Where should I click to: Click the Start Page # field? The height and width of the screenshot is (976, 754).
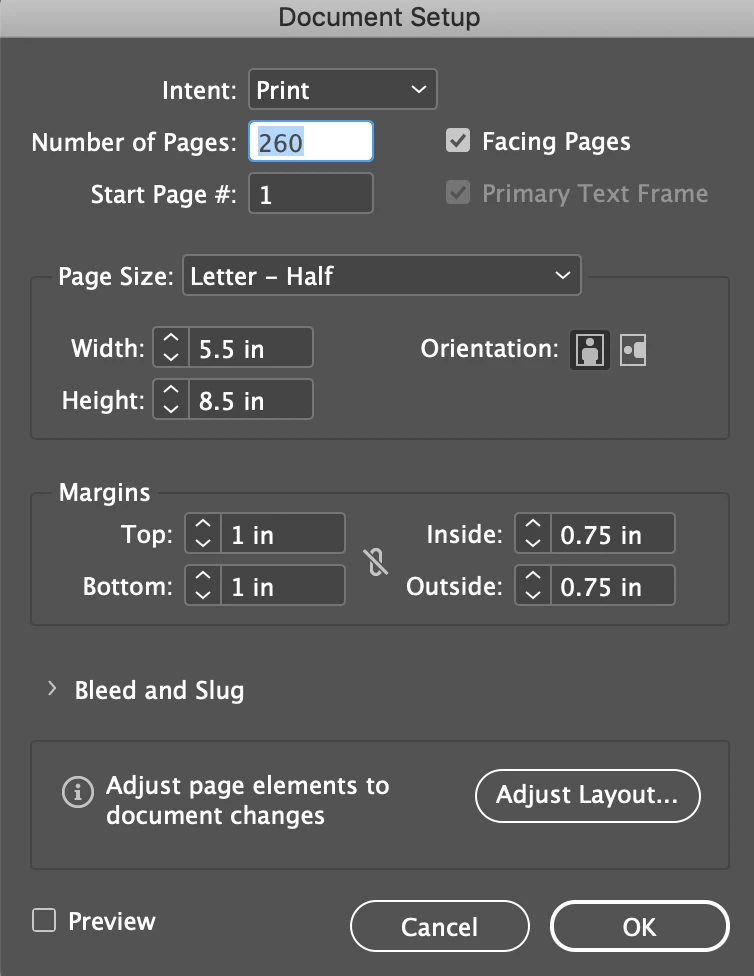click(x=311, y=193)
